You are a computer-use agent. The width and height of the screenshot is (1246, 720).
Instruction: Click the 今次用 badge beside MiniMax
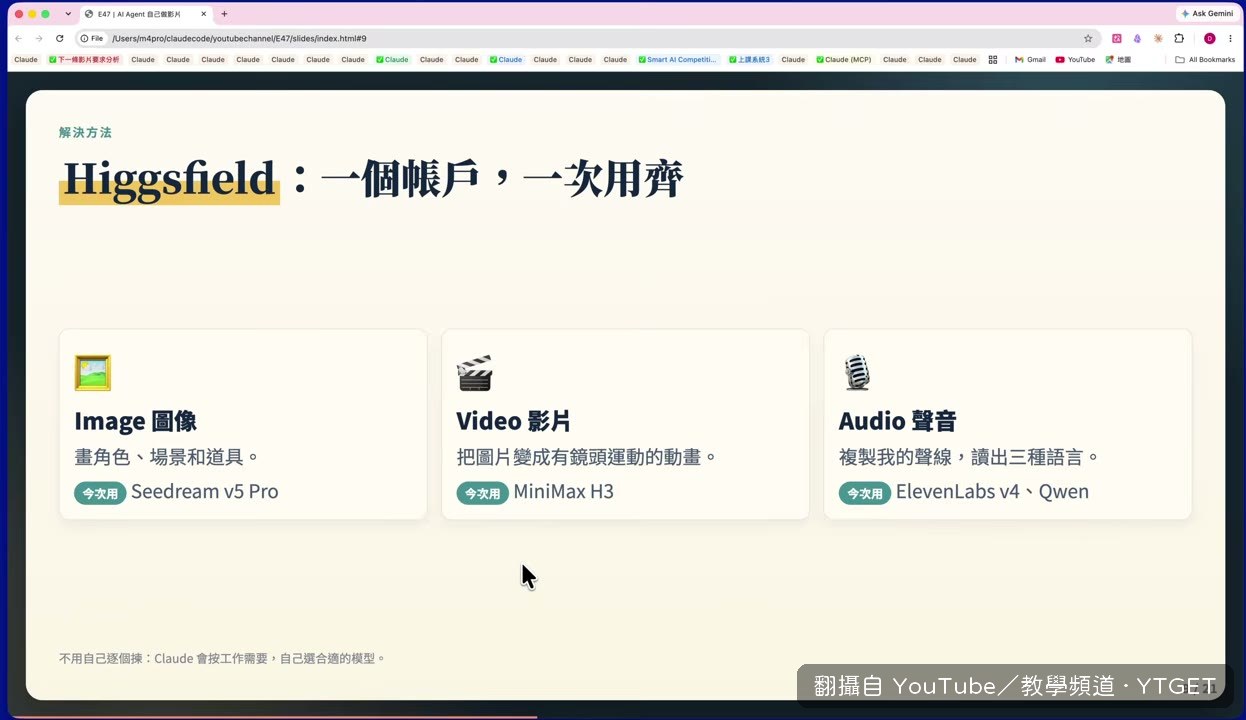[482, 493]
